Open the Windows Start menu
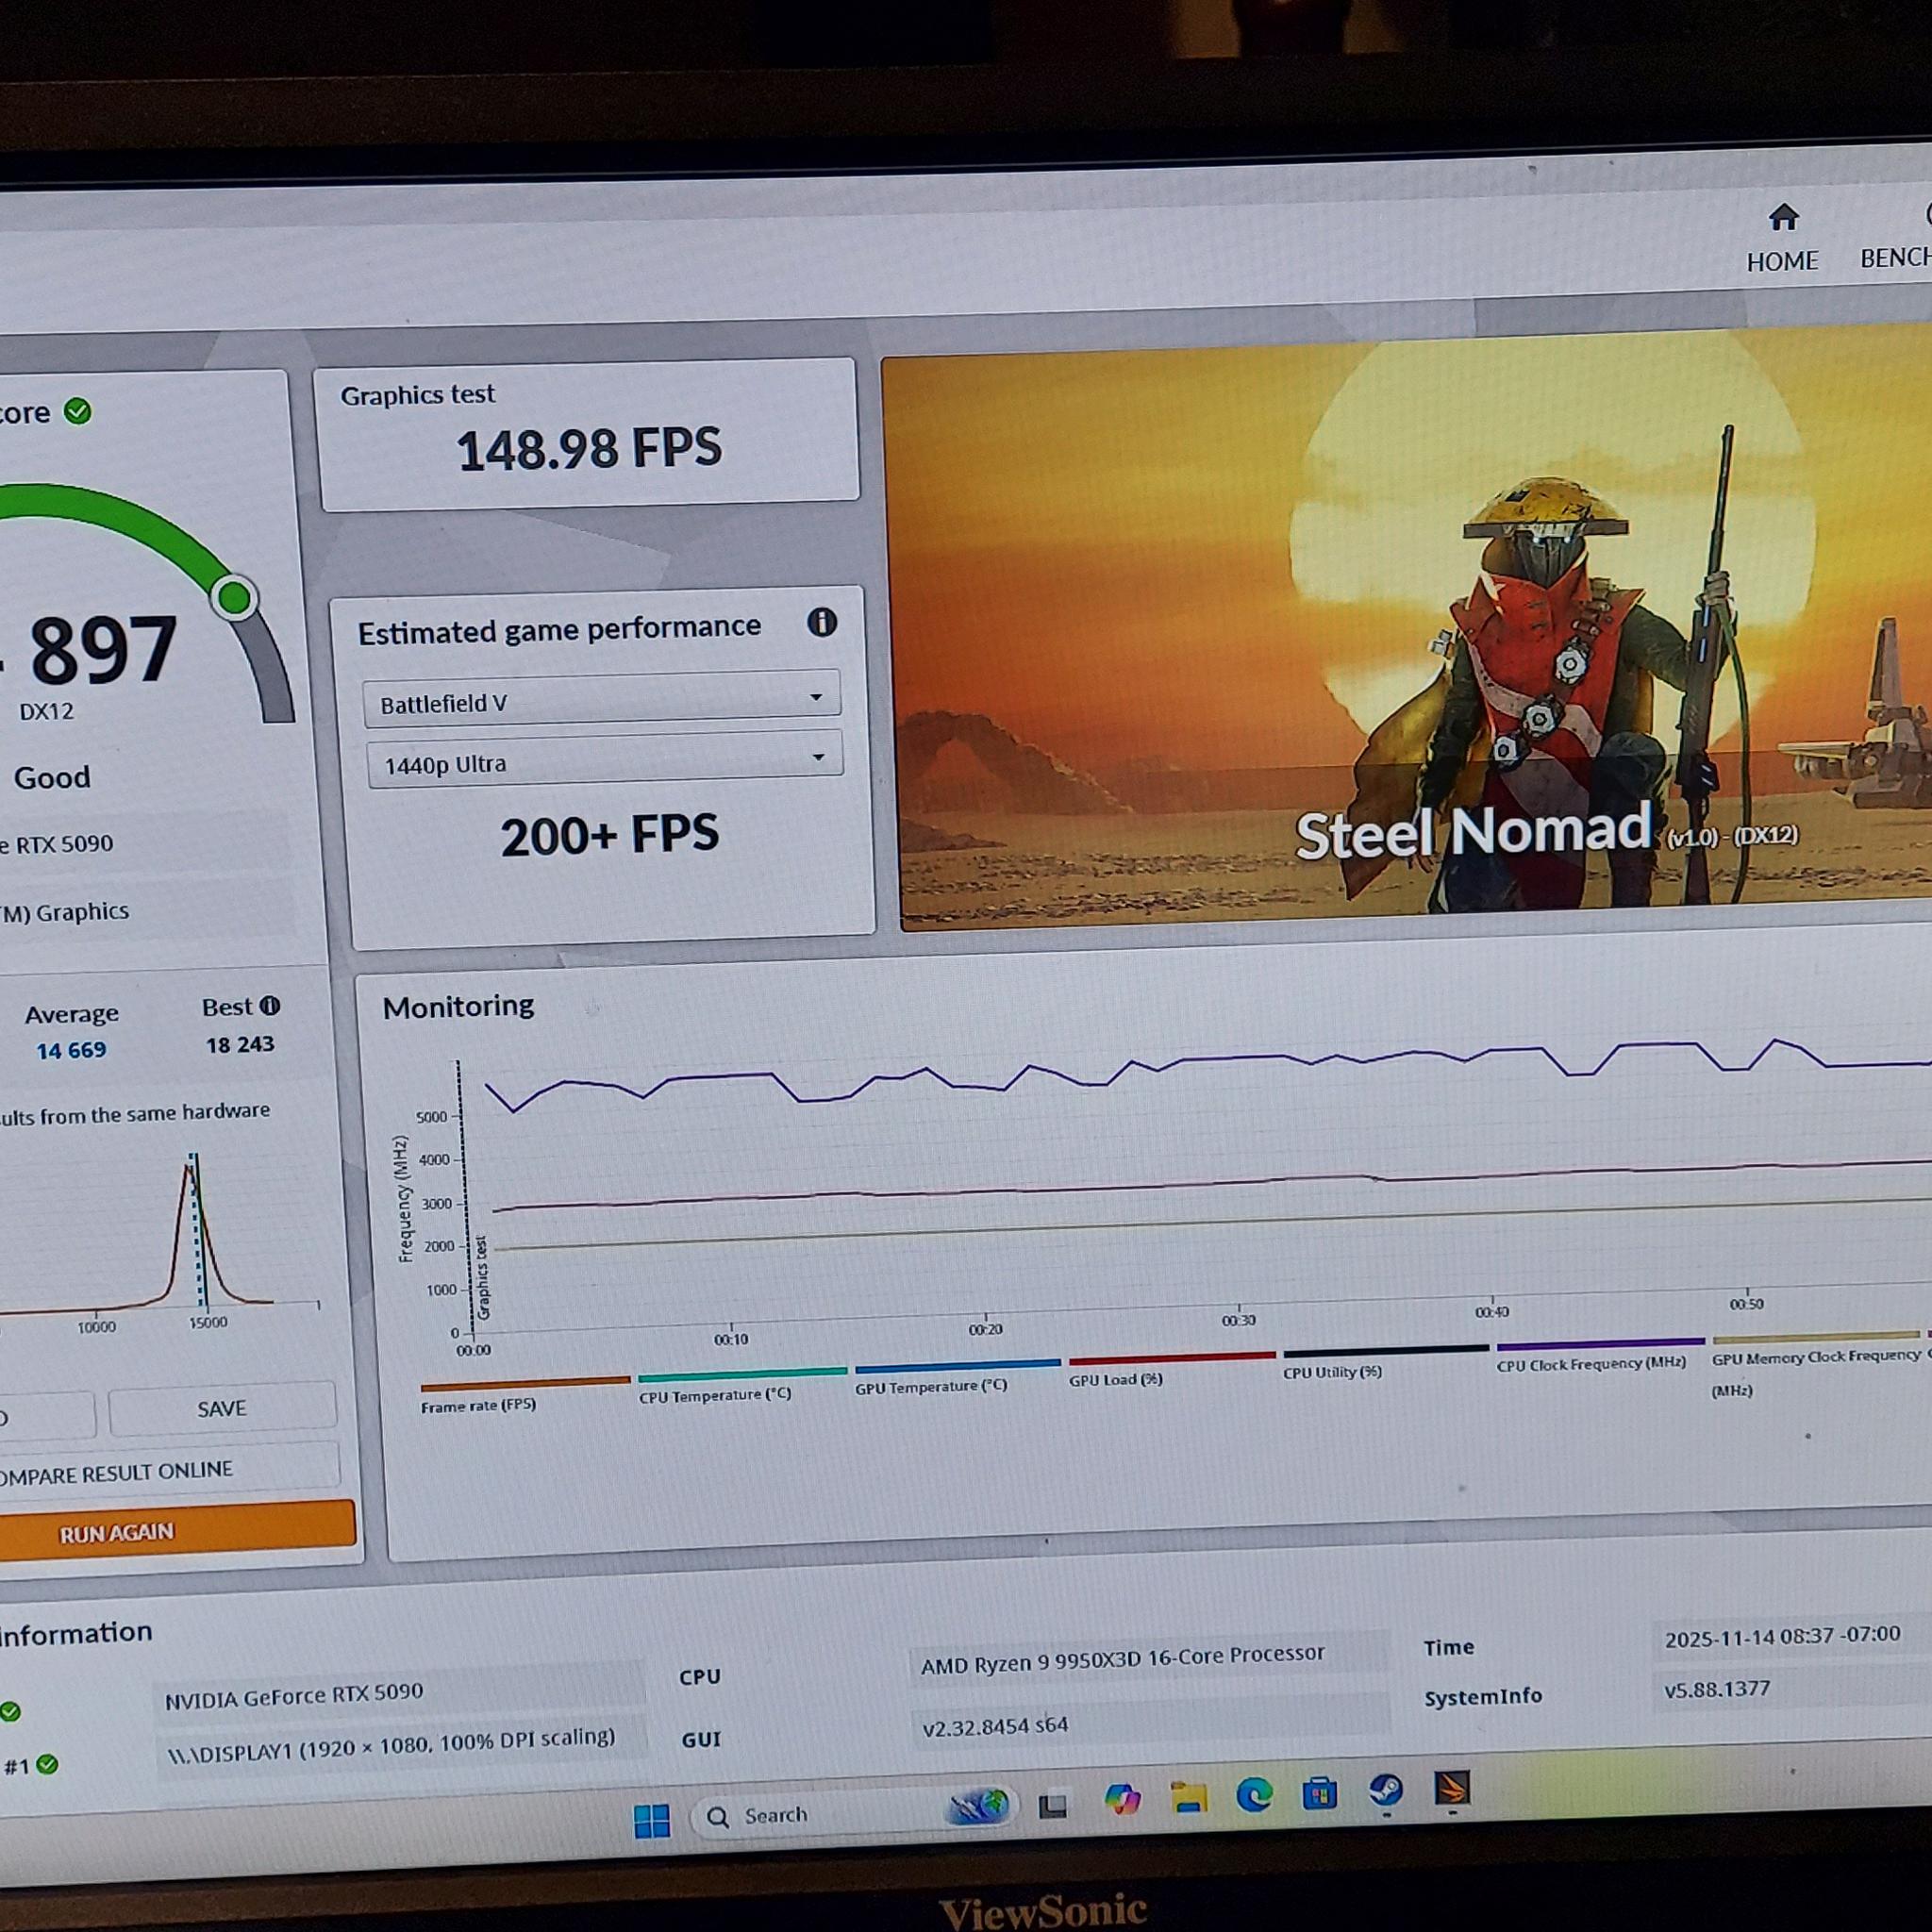The image size is (1932, 1932). tap(652, 1820)
